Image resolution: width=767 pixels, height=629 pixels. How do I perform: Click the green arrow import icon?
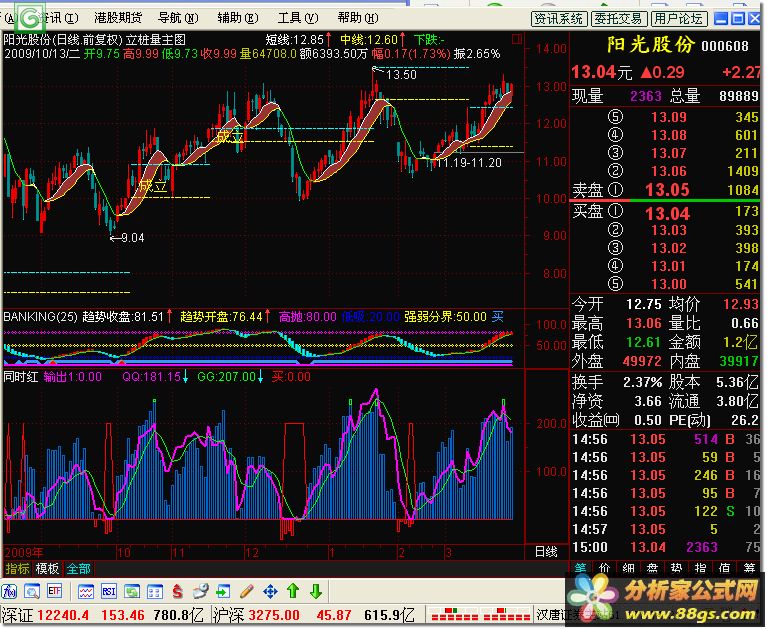[223, 592]
